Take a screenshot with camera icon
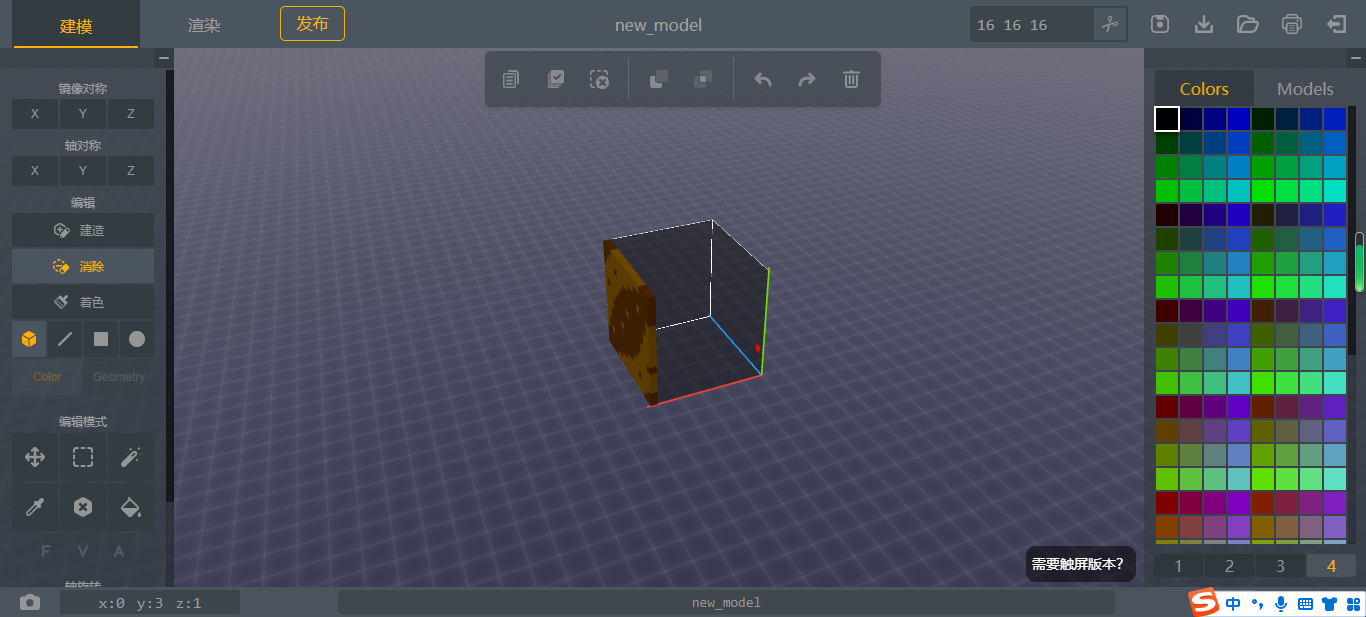The height and width of the screenshot is (617, 1366). point(30,602)
